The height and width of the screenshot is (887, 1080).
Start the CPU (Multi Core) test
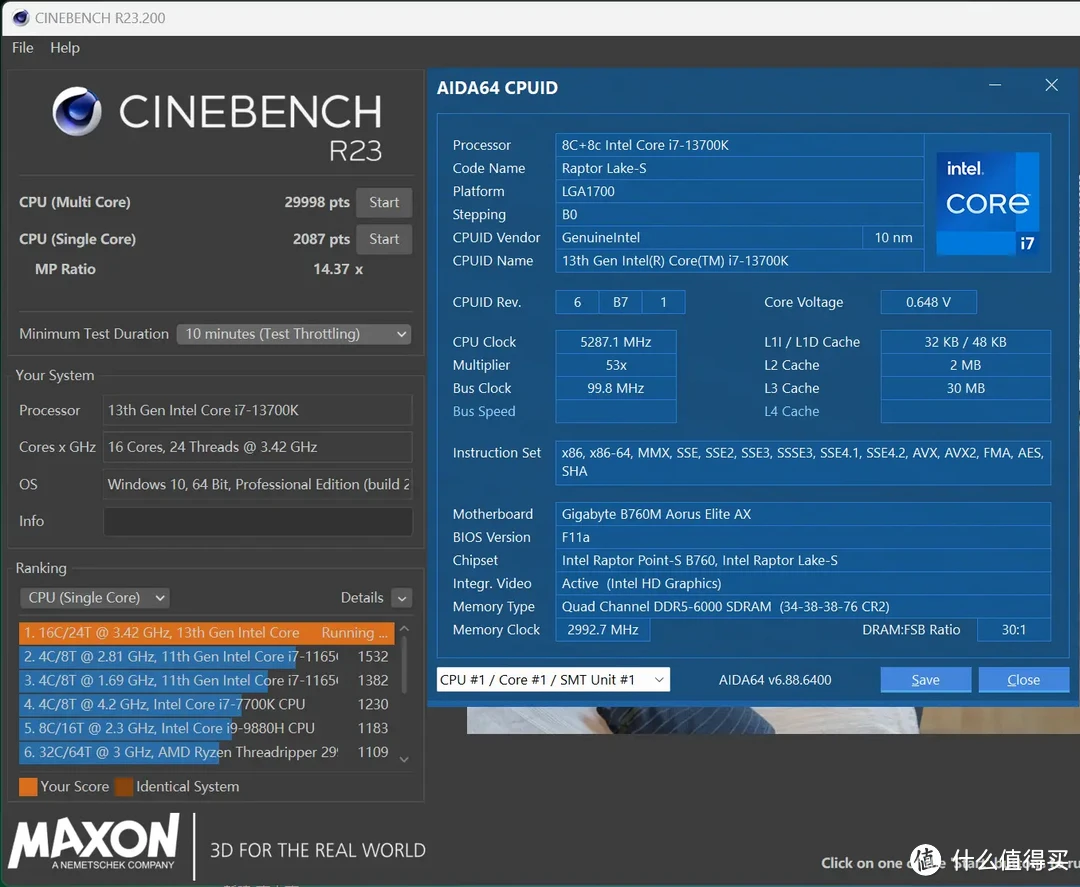click(384, 202)
